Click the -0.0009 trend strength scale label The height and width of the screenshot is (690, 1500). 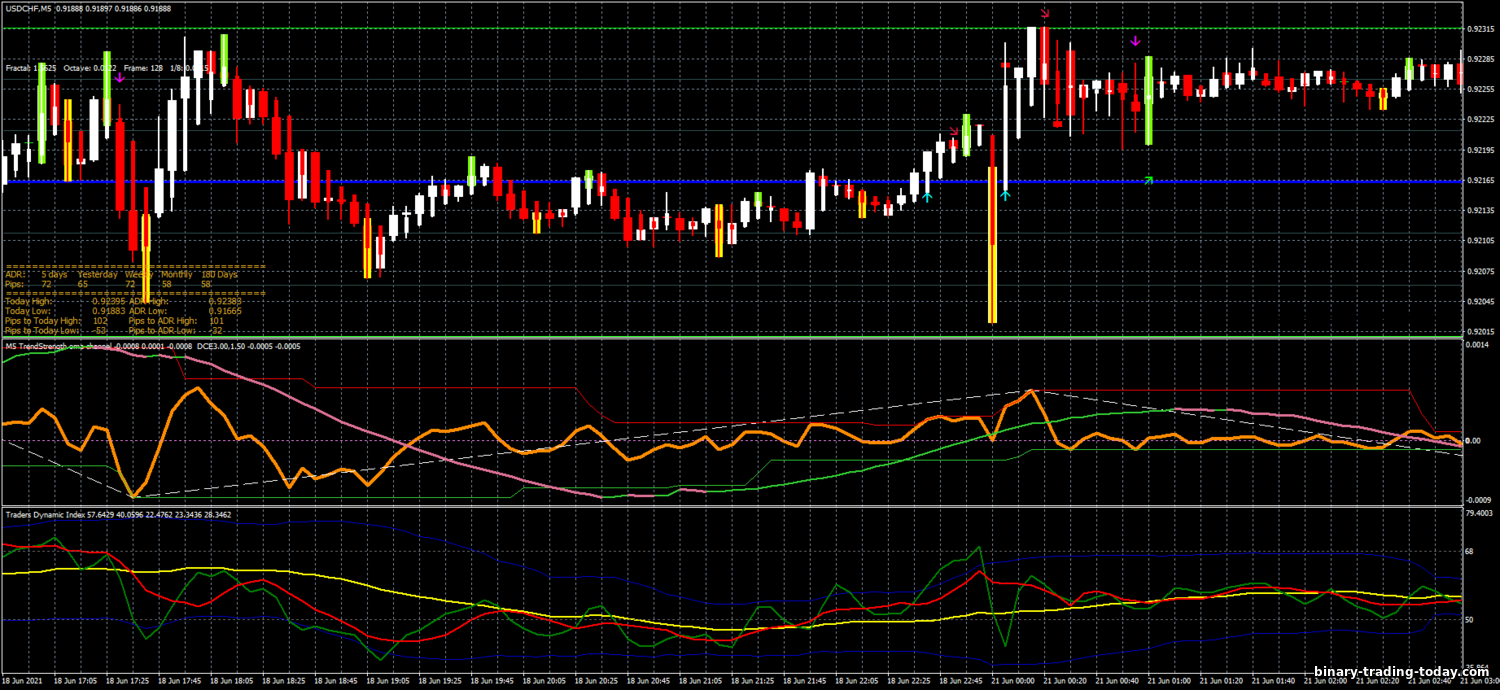[x=1477, y=499]
